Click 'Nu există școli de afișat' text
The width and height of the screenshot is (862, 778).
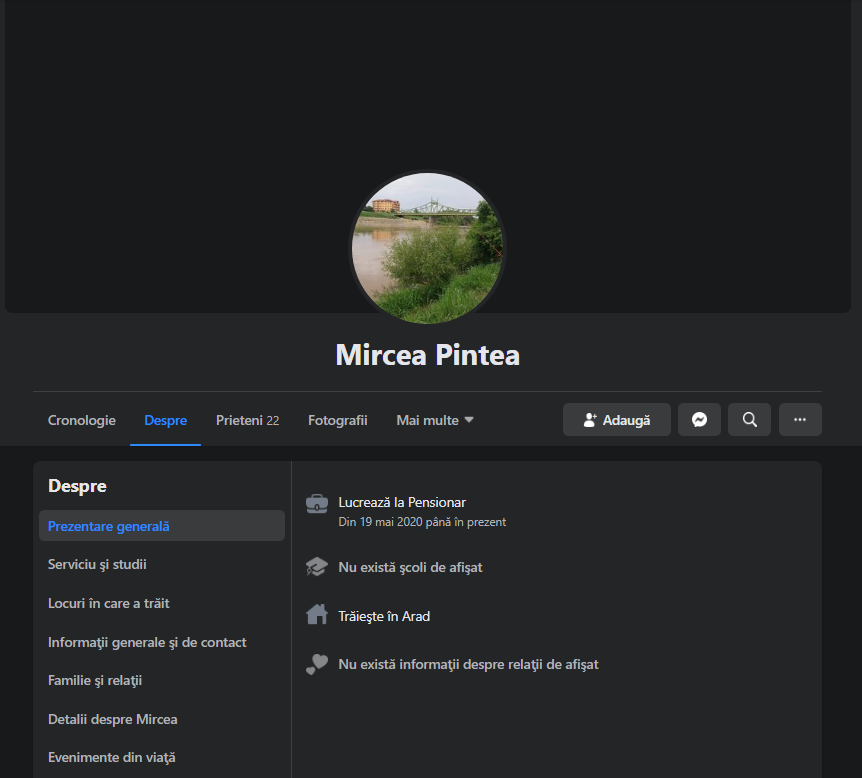(x=410, y=567)
